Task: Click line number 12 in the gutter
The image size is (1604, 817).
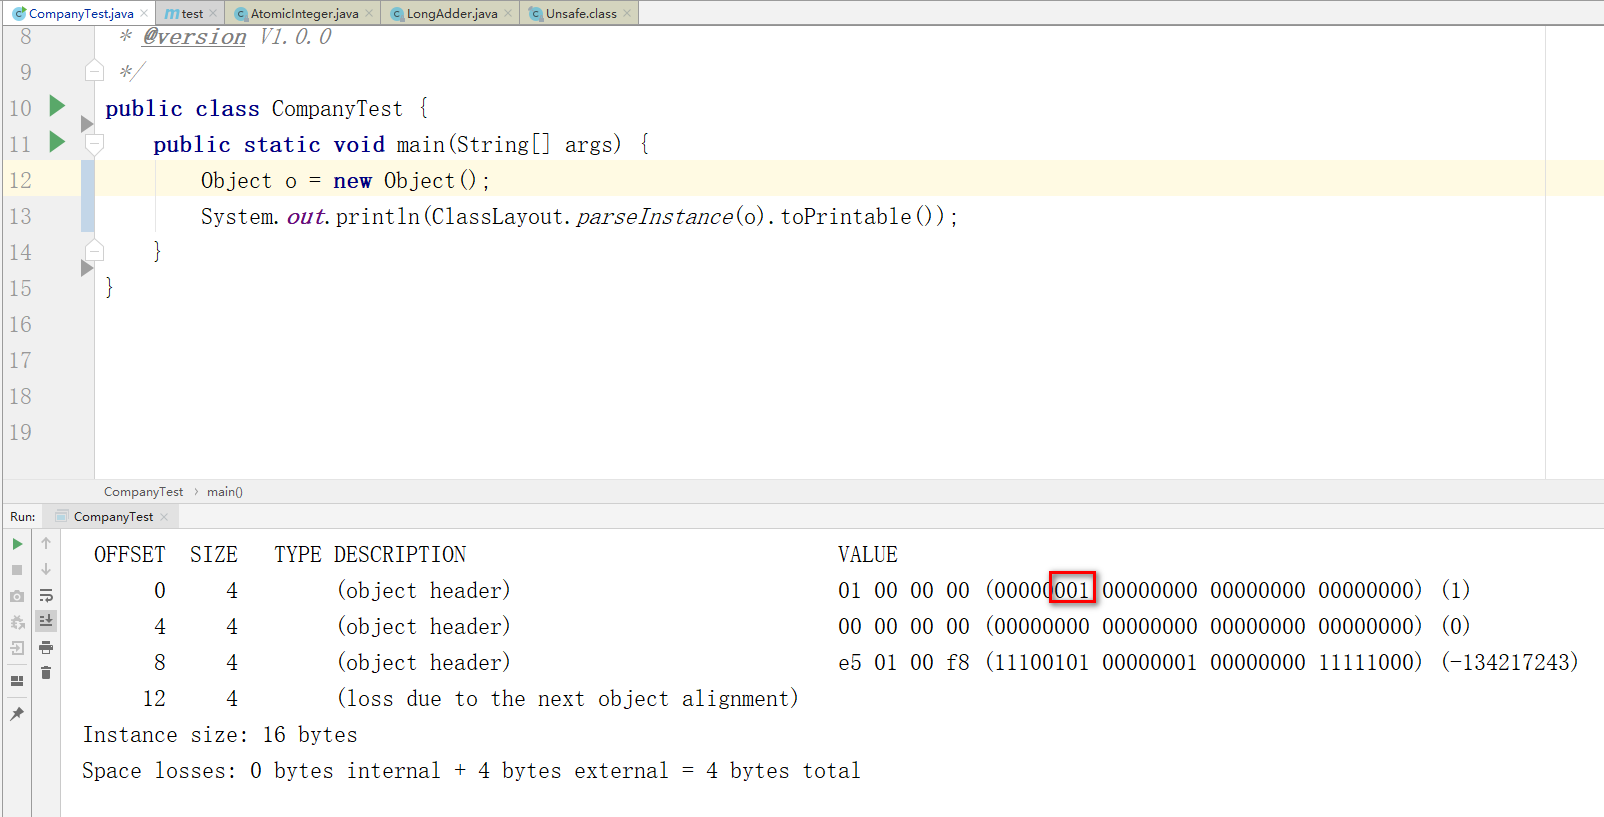Action: coord(20,180)
